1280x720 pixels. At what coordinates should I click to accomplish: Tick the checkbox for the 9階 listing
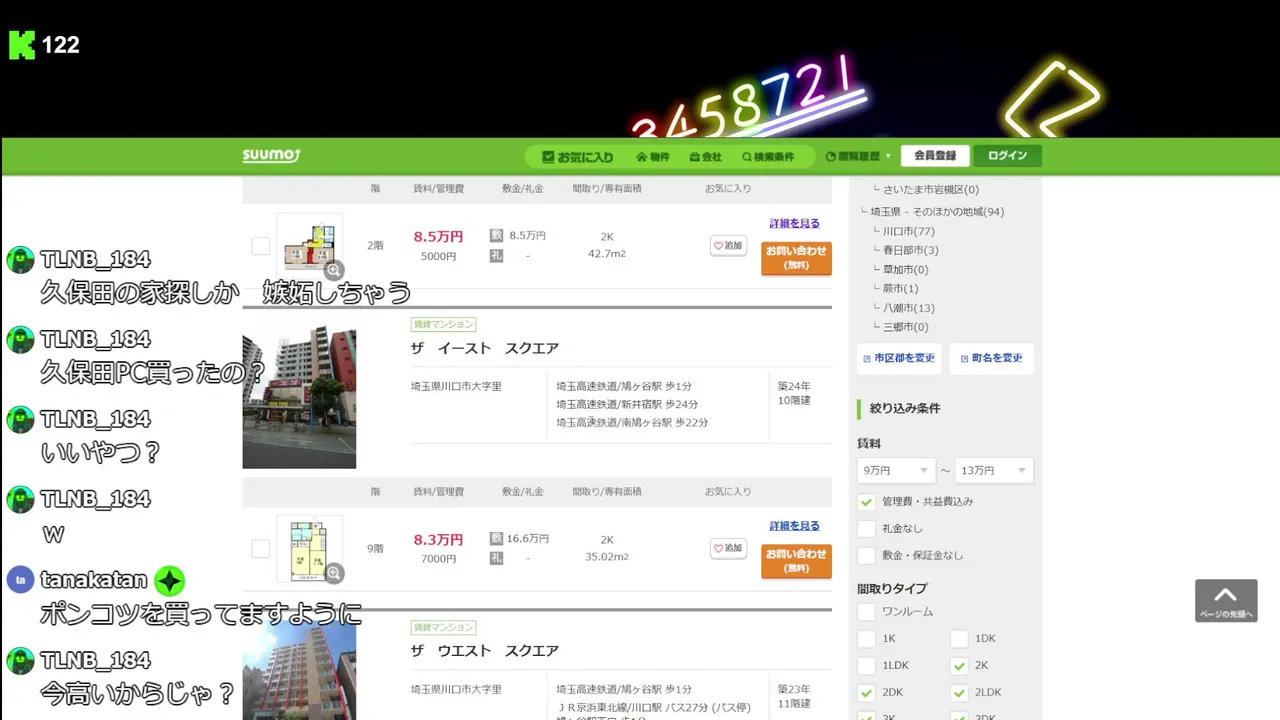pos(260,548)
